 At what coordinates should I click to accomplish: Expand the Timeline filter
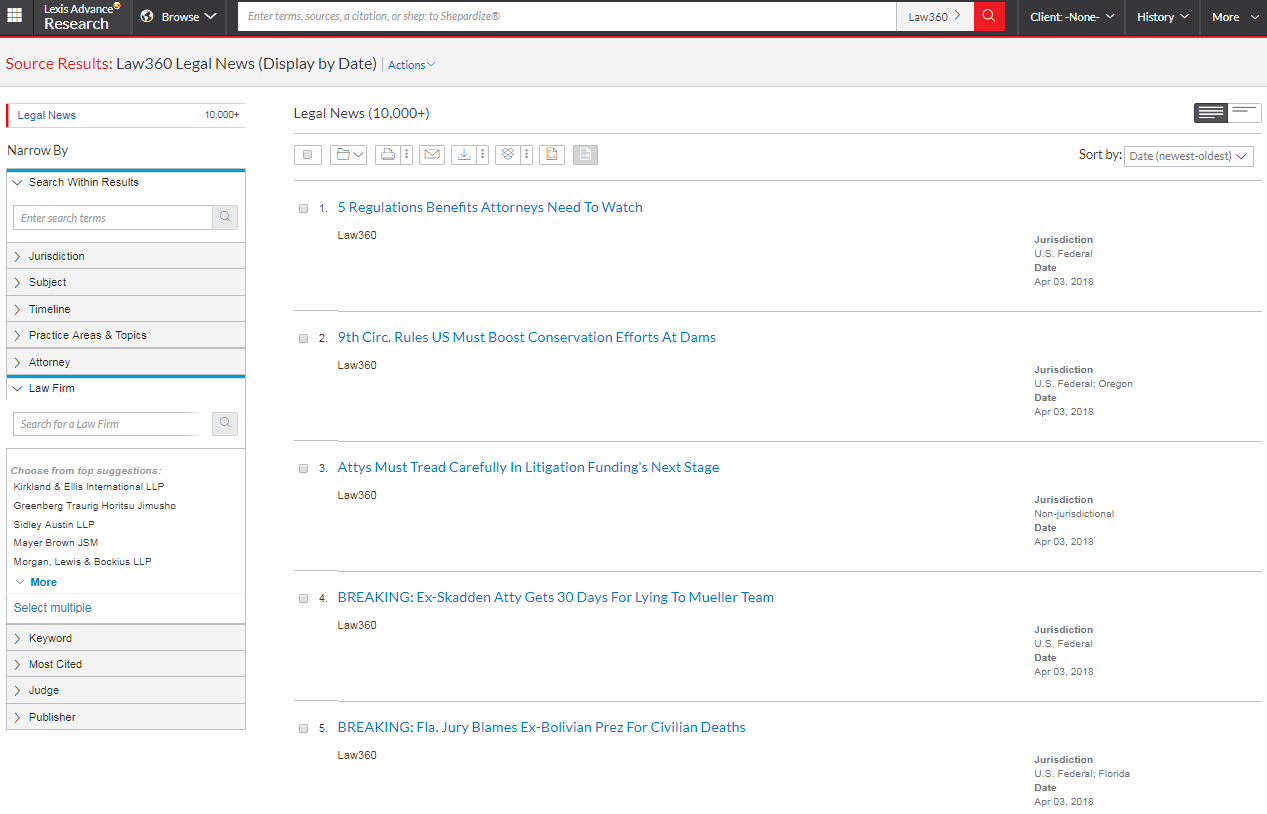126,309
